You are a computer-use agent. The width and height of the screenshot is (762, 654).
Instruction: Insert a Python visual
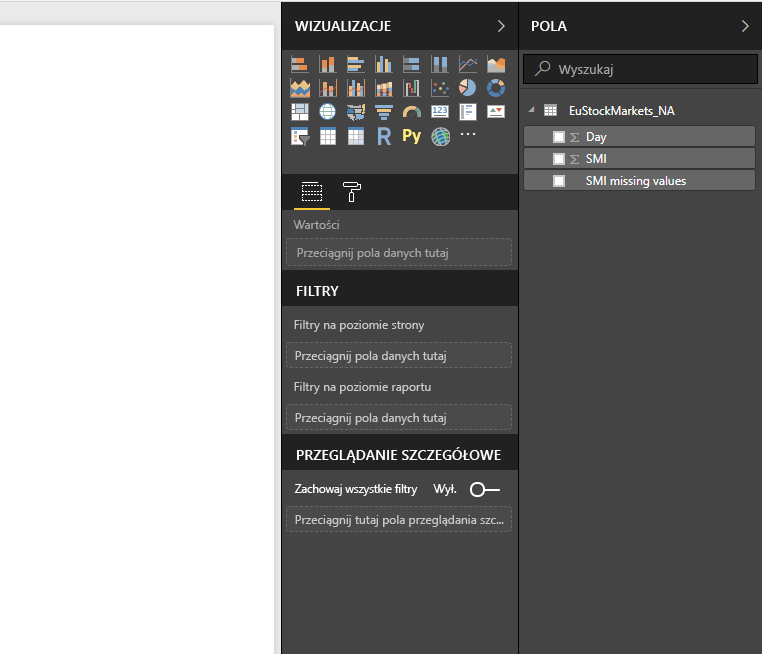tap(412, 136)
